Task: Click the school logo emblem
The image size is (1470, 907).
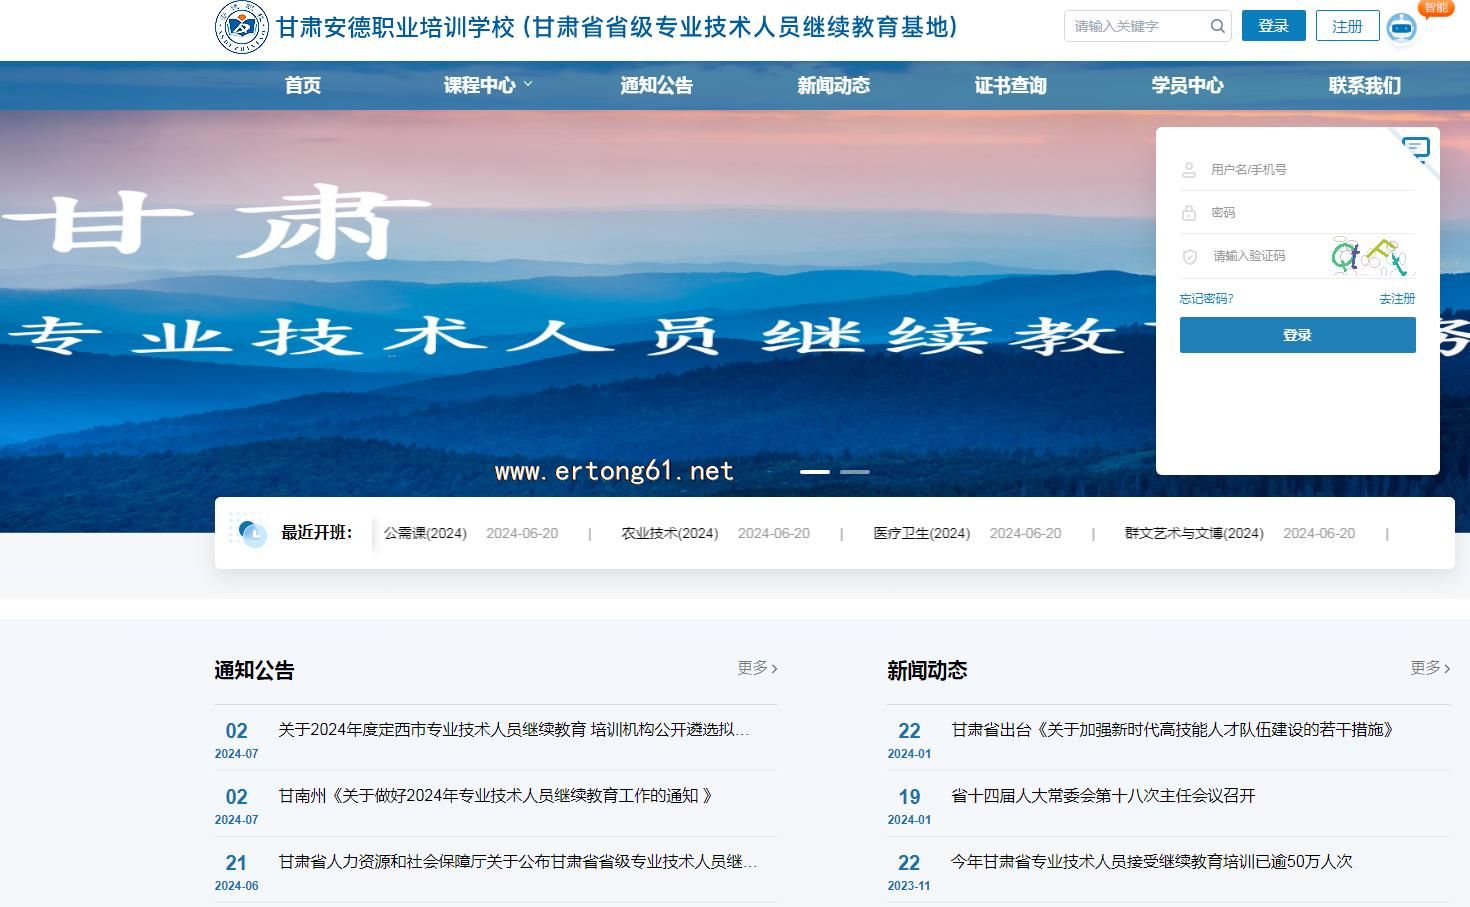Action: tap(241, 27)
